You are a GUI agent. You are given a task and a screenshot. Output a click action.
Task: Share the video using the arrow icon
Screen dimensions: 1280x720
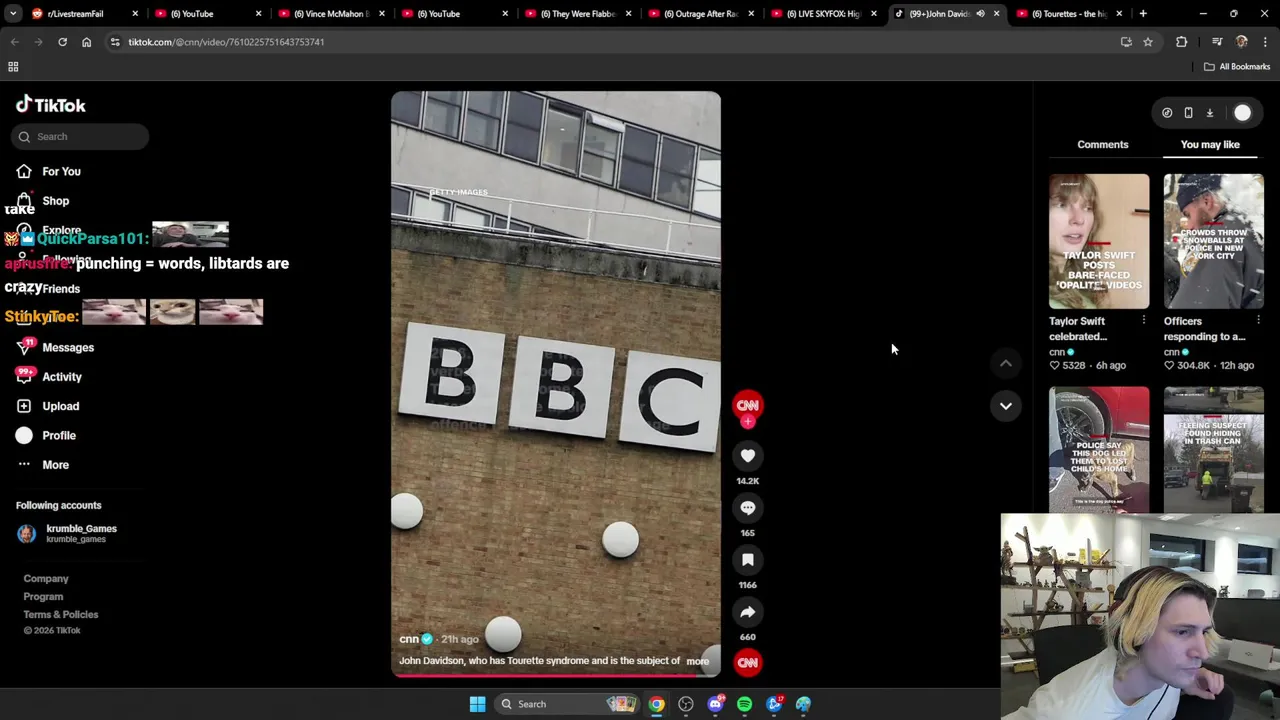tap(747, 612)
